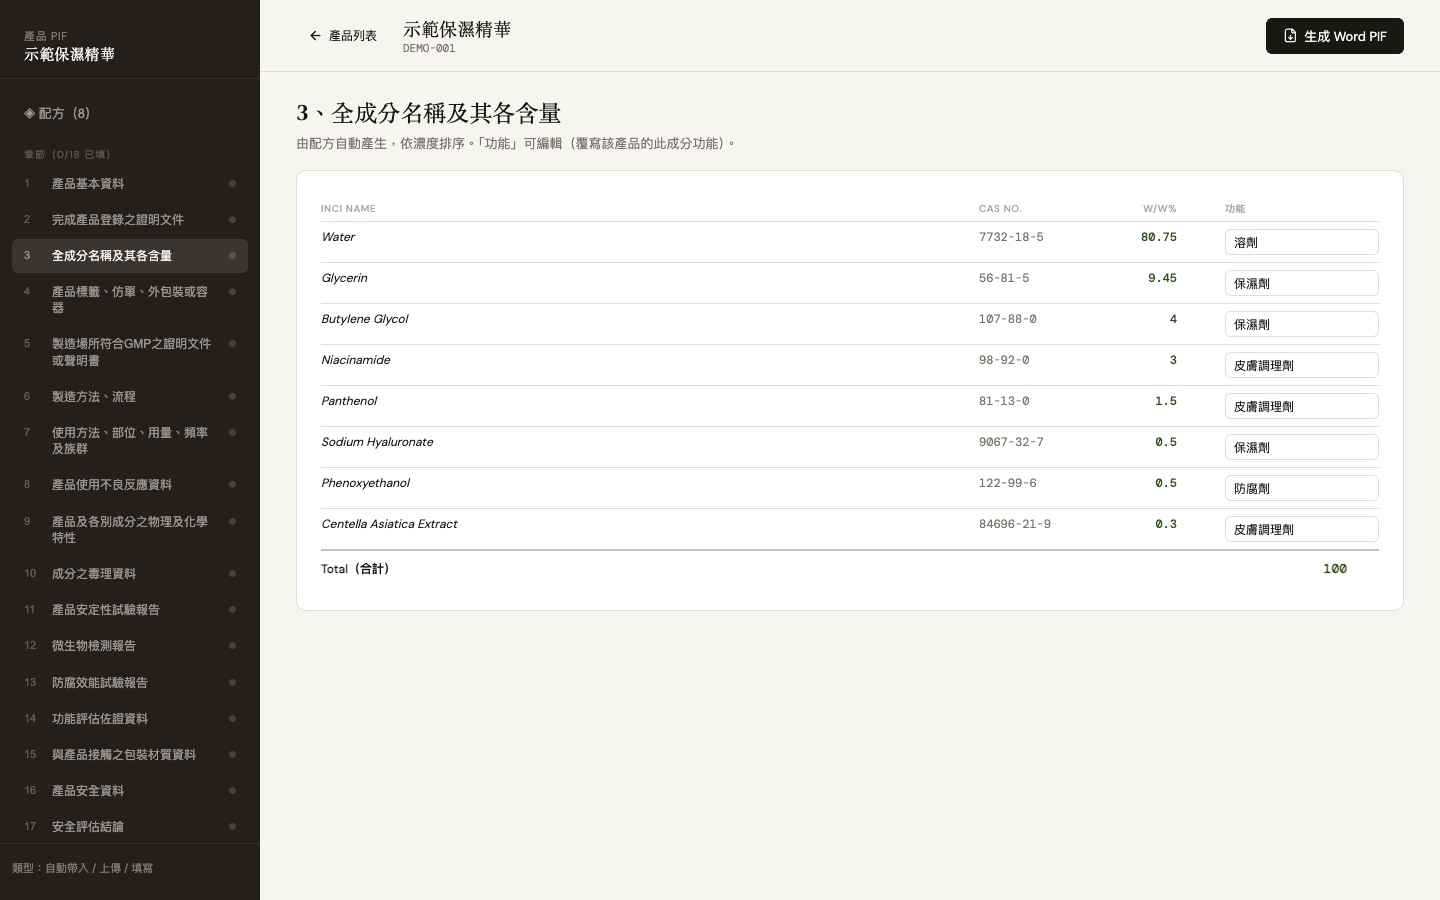This screenshot has height=900, width=1440.
Task: Go to section 16 產品安全資料
Action: [x=130, y=791]
